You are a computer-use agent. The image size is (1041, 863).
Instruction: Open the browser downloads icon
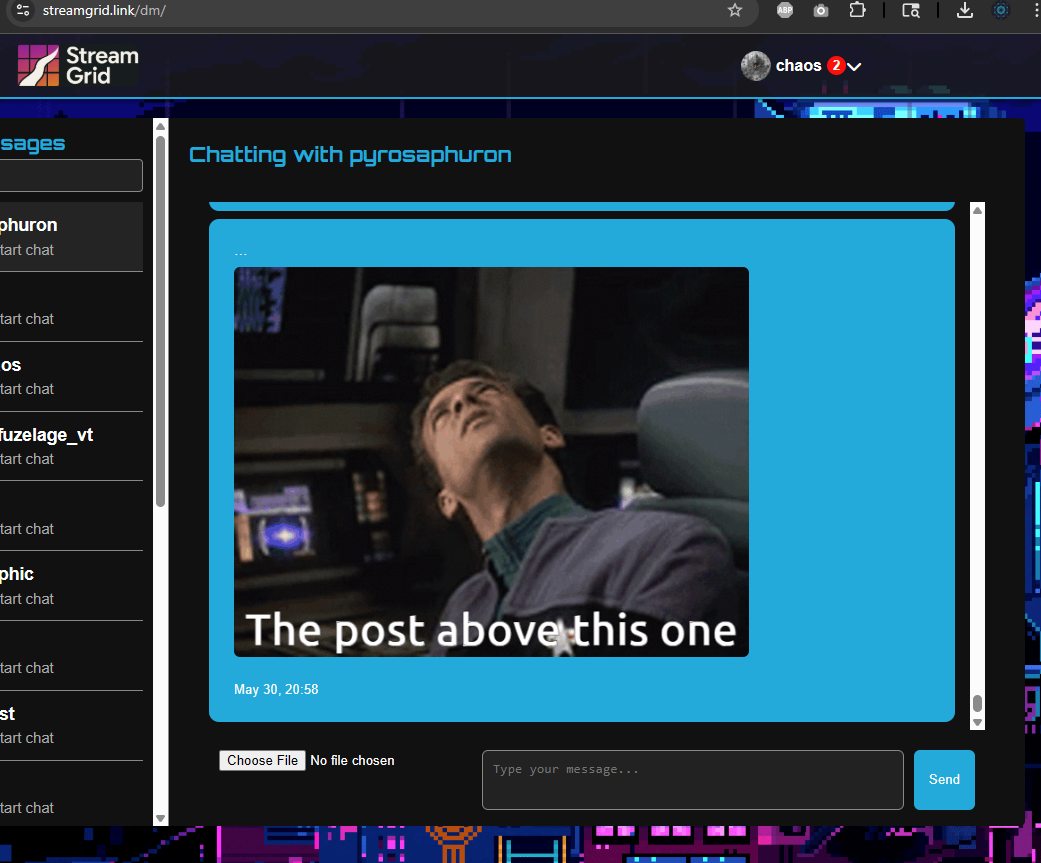click(965, 10)
